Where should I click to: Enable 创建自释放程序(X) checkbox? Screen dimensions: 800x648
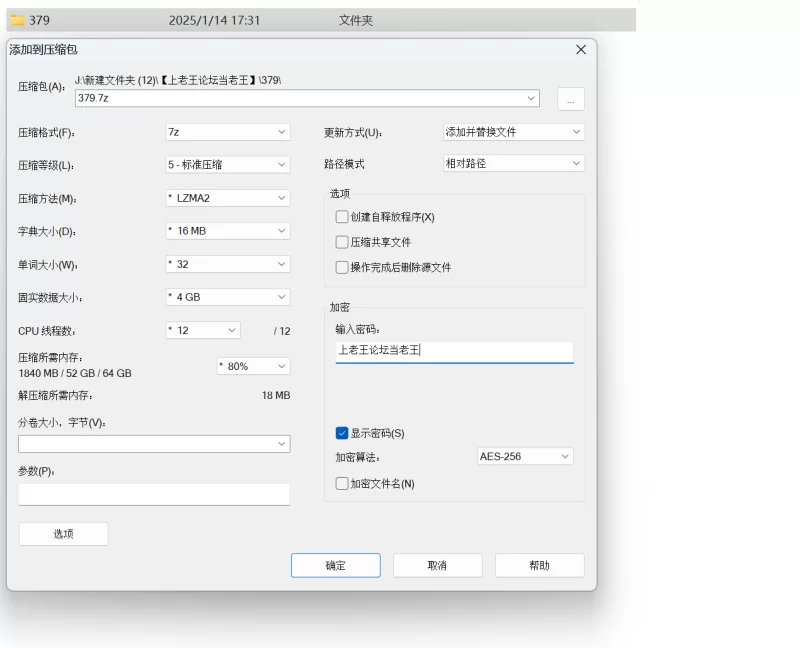point(342,217)
